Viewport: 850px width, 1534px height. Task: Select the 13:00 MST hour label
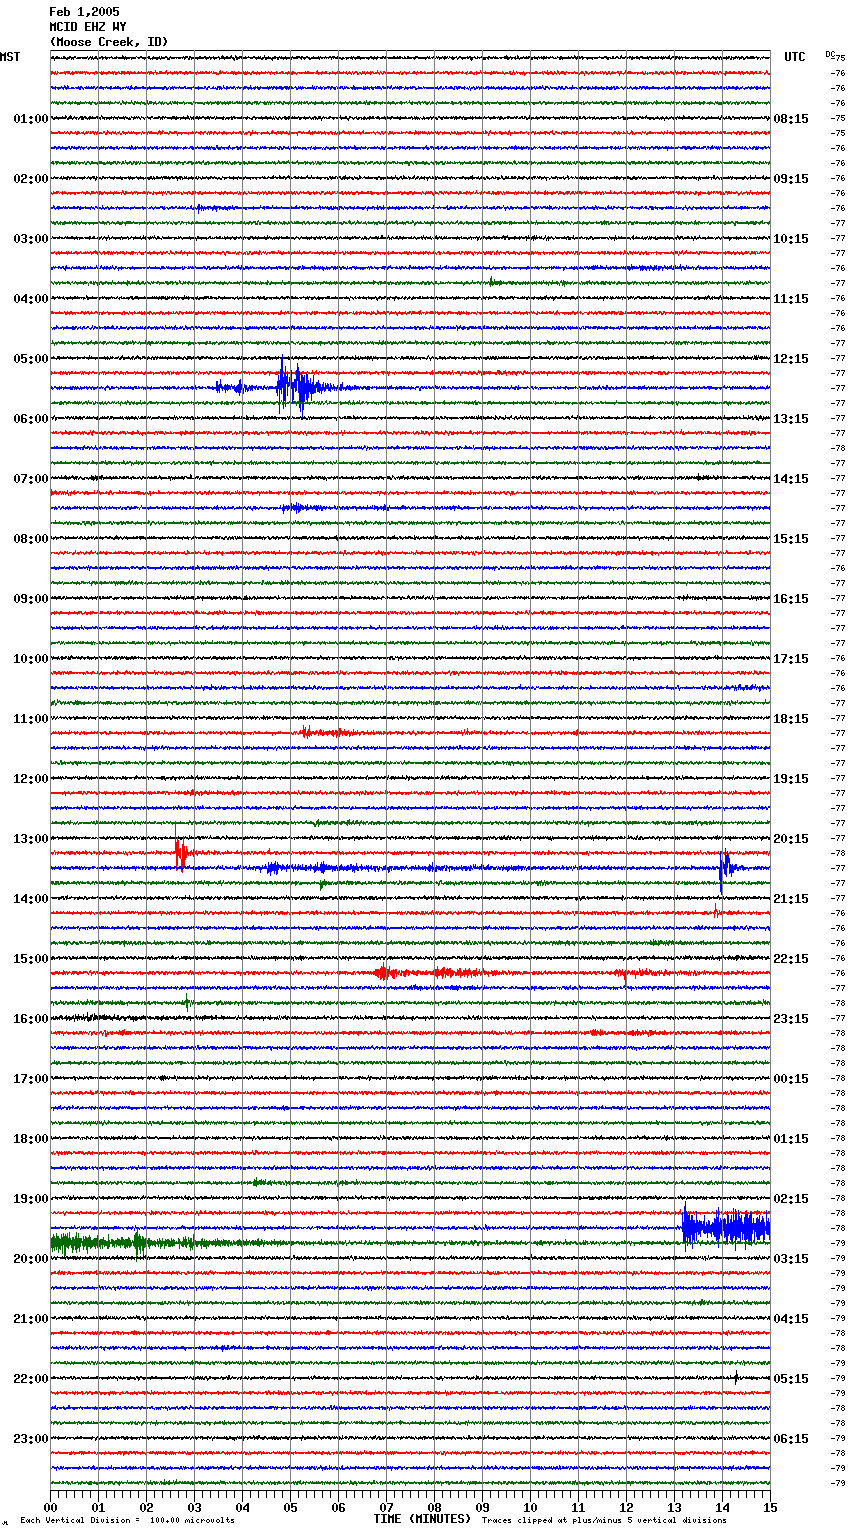click(31, 839)
